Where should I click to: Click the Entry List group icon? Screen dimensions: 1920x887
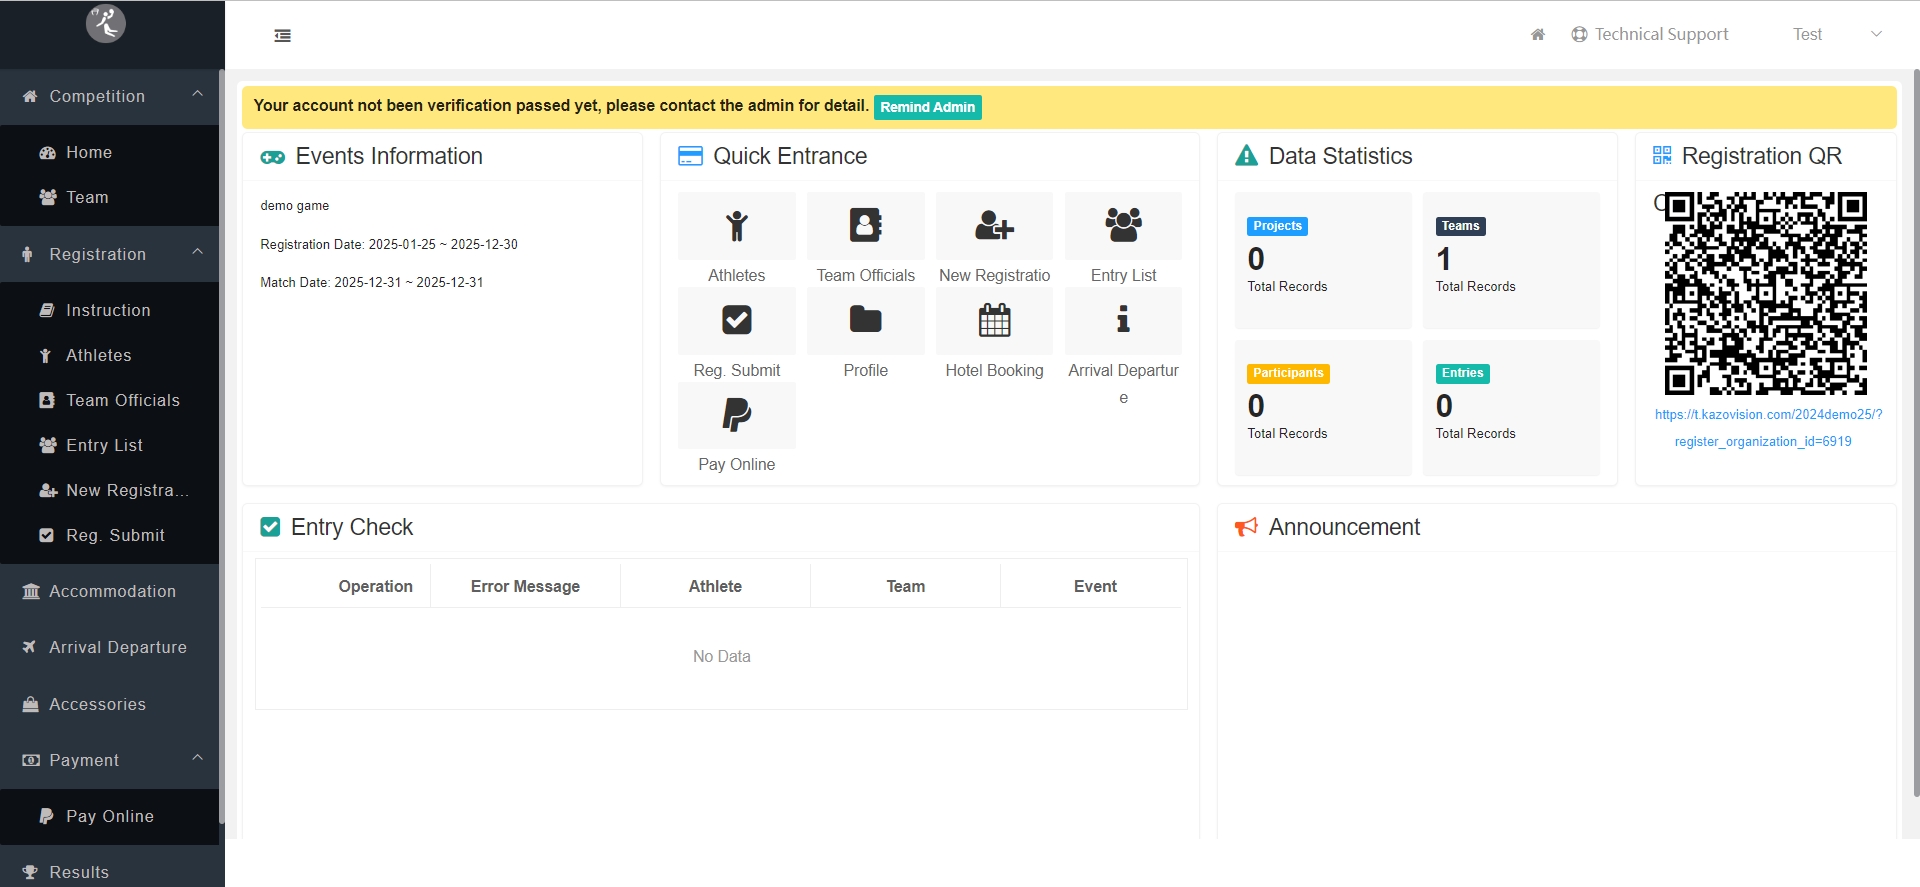pyautogui.click(x=1123, y=226)
